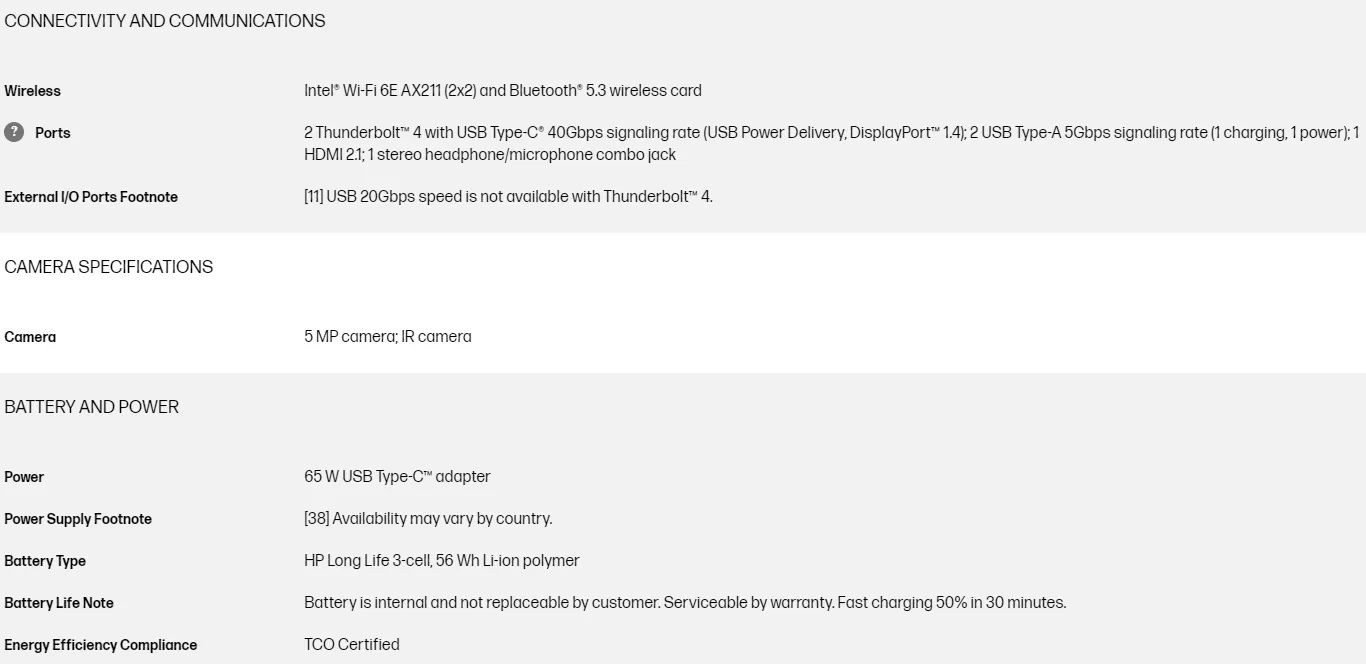The width and height of the screenshot is (1366, 664).
Task: Click the Camera spec label
Action: coord(30,337)
